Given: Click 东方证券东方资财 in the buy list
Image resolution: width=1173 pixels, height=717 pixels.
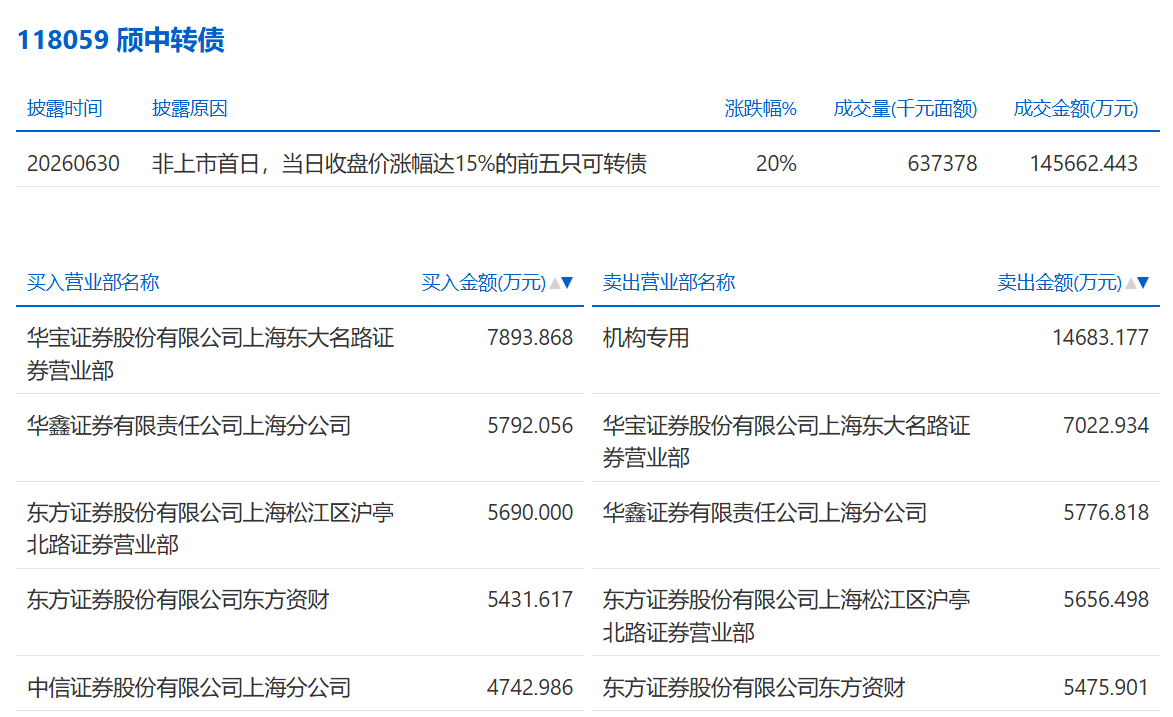Looking at the screenshot, I should click(178, 599).
